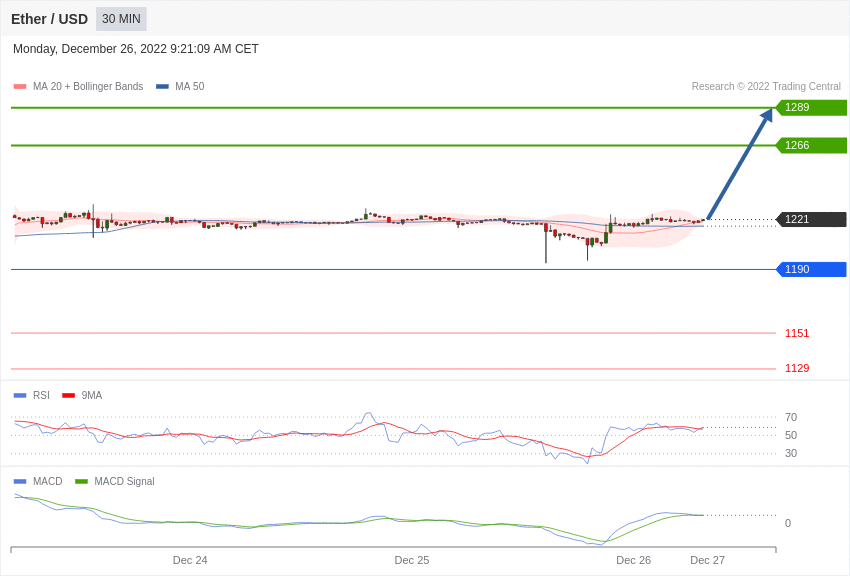
Task: Click the 1289 resistance price tag
Action: click(x=812, y=107)
